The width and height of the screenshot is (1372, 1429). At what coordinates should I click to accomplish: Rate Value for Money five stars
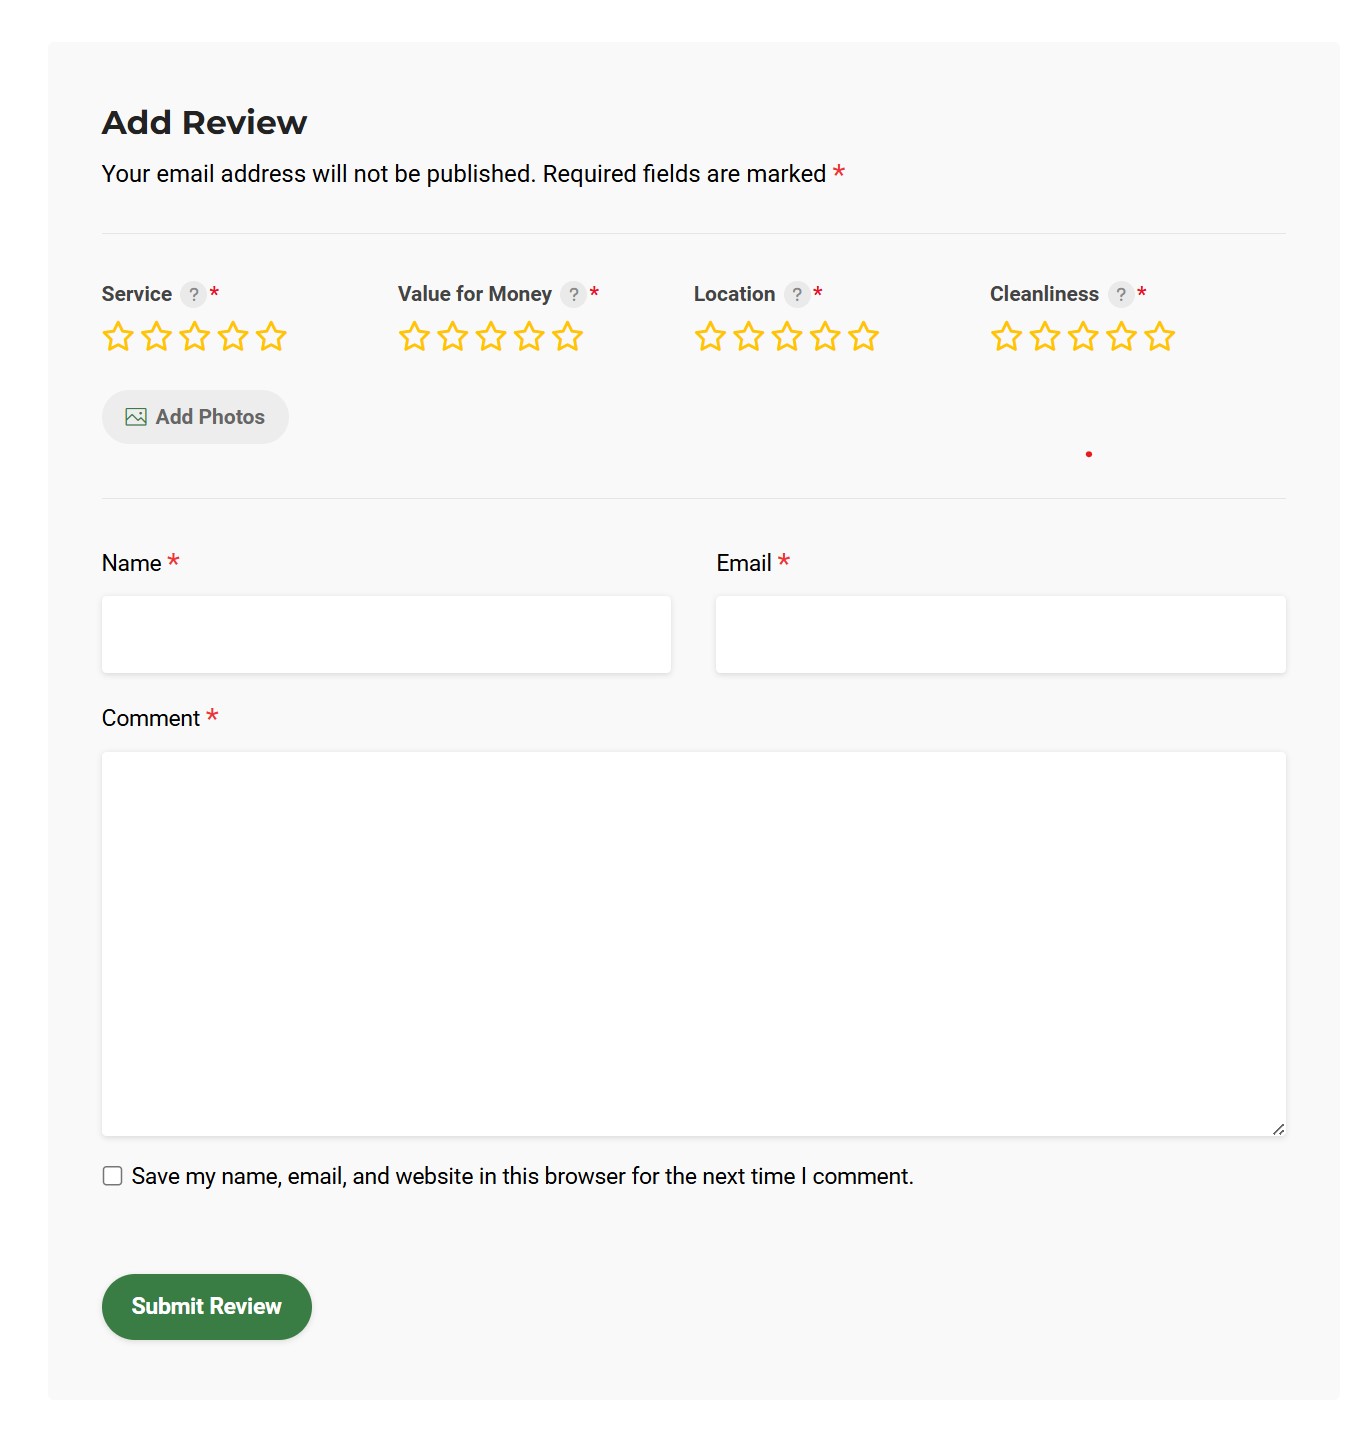click(x=567, y=337)
